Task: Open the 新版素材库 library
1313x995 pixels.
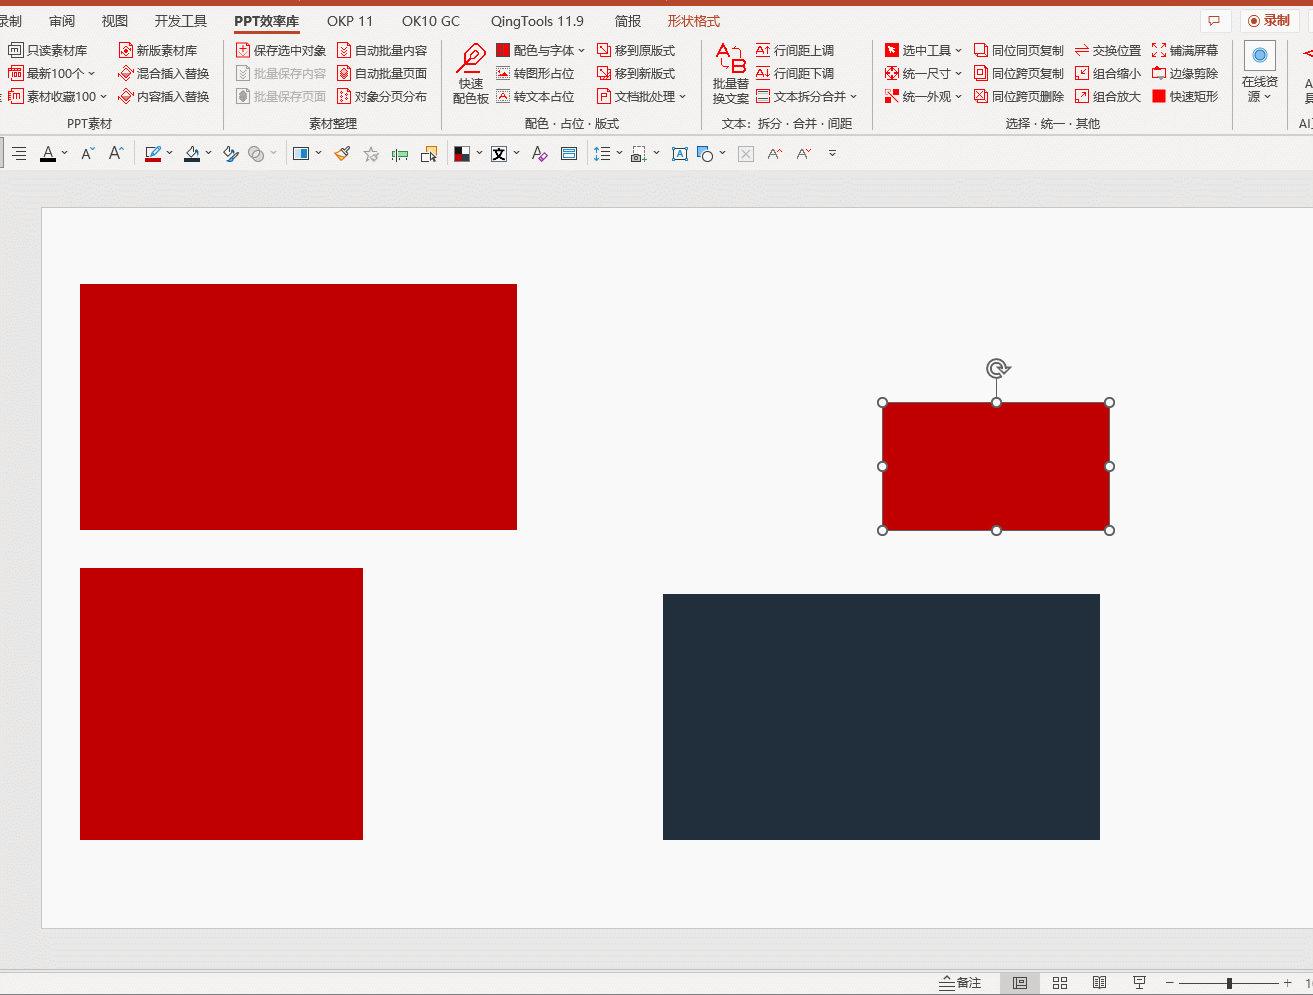Action: pos(158,50)
